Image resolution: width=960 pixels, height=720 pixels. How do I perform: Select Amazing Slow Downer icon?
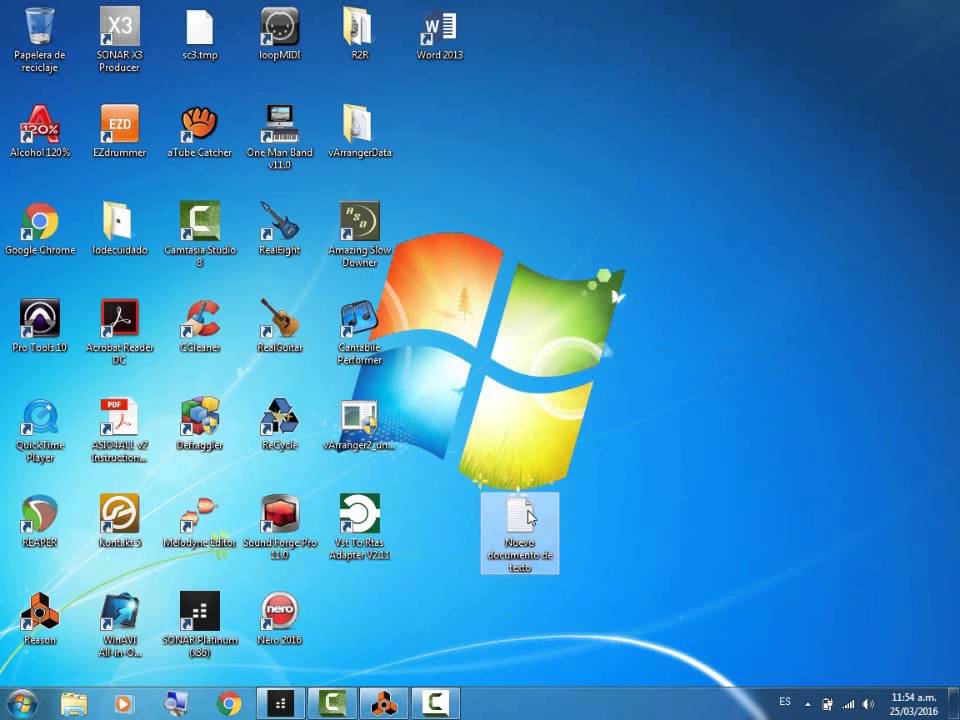(x=359, y=234)
